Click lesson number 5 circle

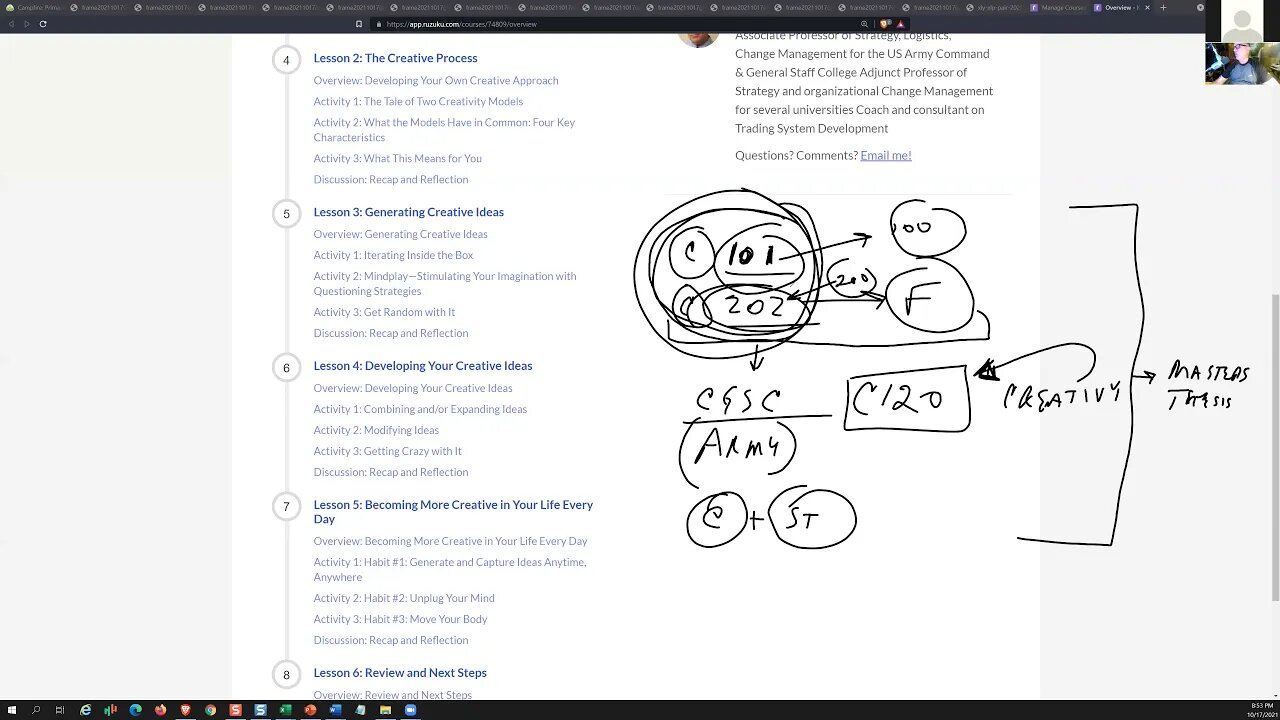(286, 214)
